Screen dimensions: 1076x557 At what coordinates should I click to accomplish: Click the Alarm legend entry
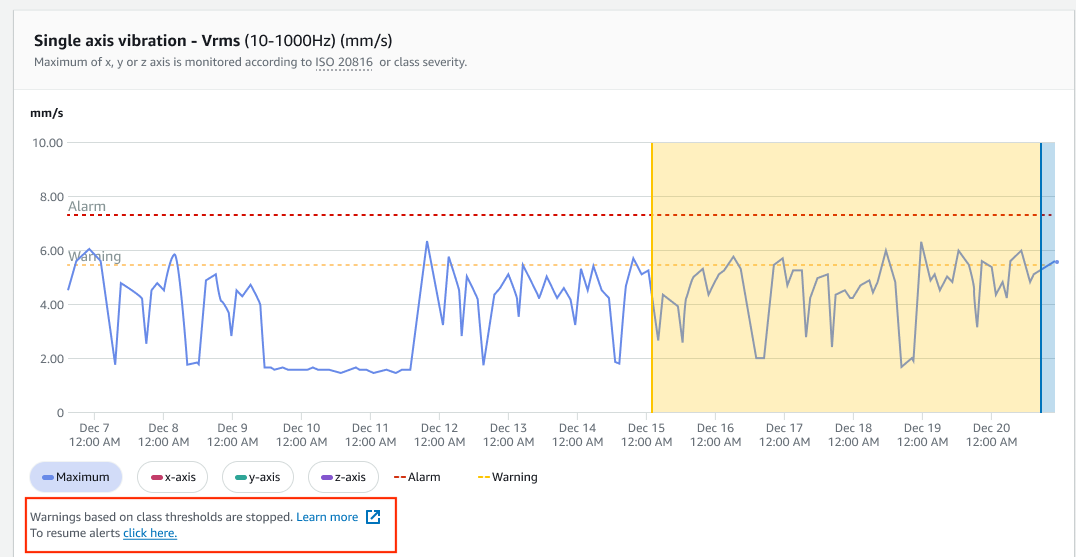click(x=418, y=477)
